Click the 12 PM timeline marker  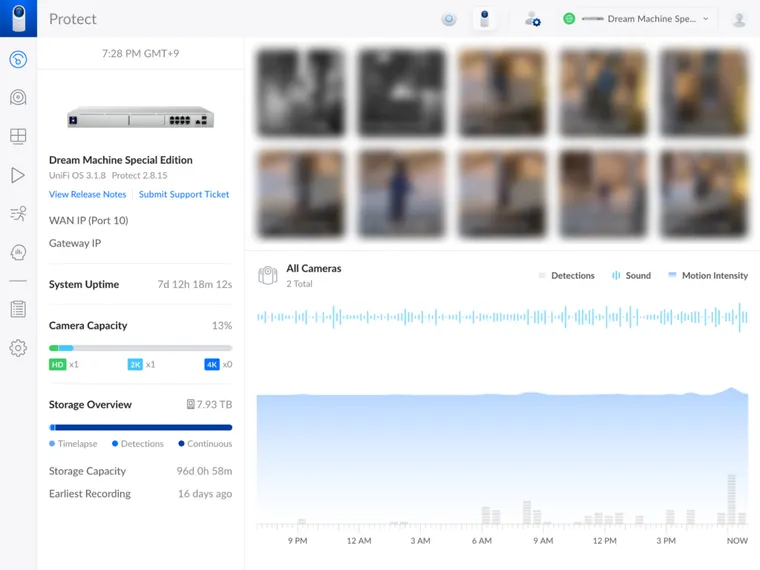coord(604,540)
